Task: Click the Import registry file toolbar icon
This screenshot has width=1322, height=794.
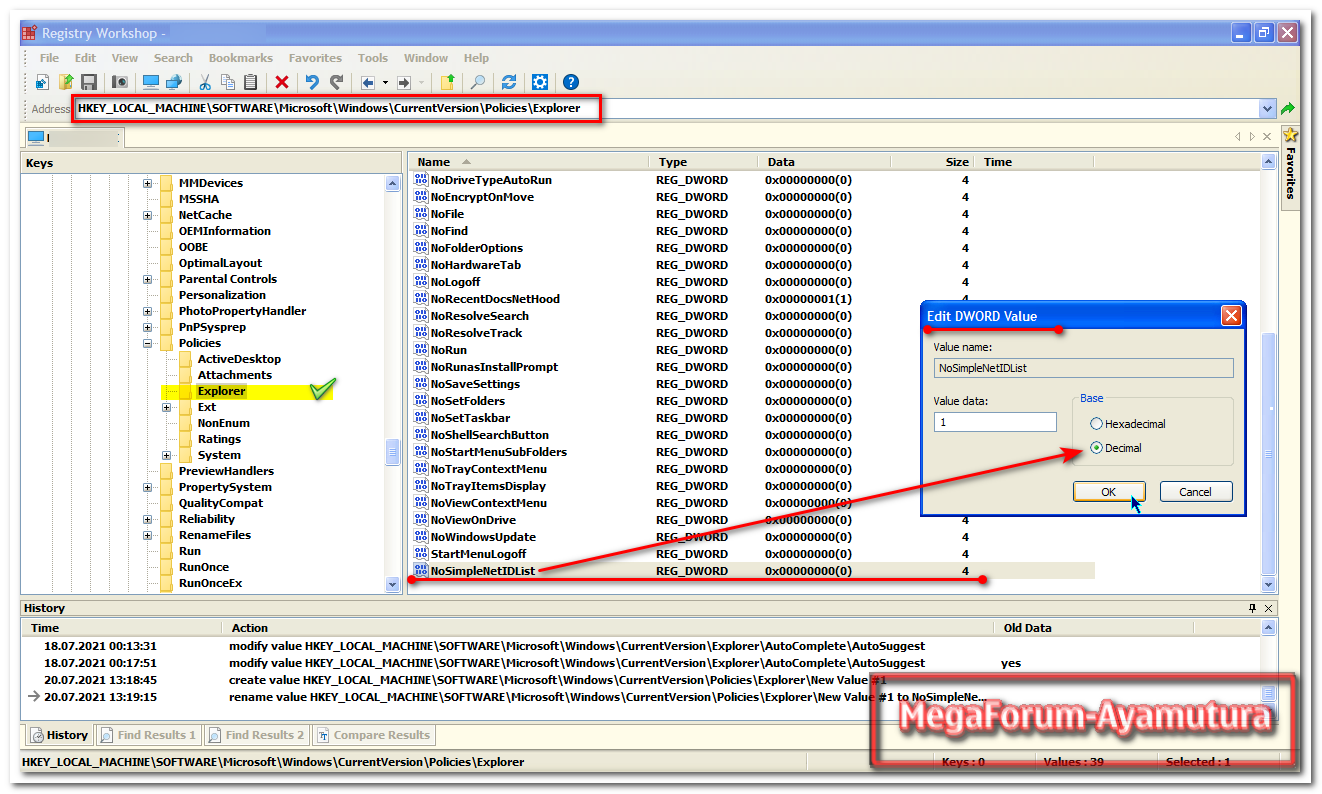Action: 43,82
